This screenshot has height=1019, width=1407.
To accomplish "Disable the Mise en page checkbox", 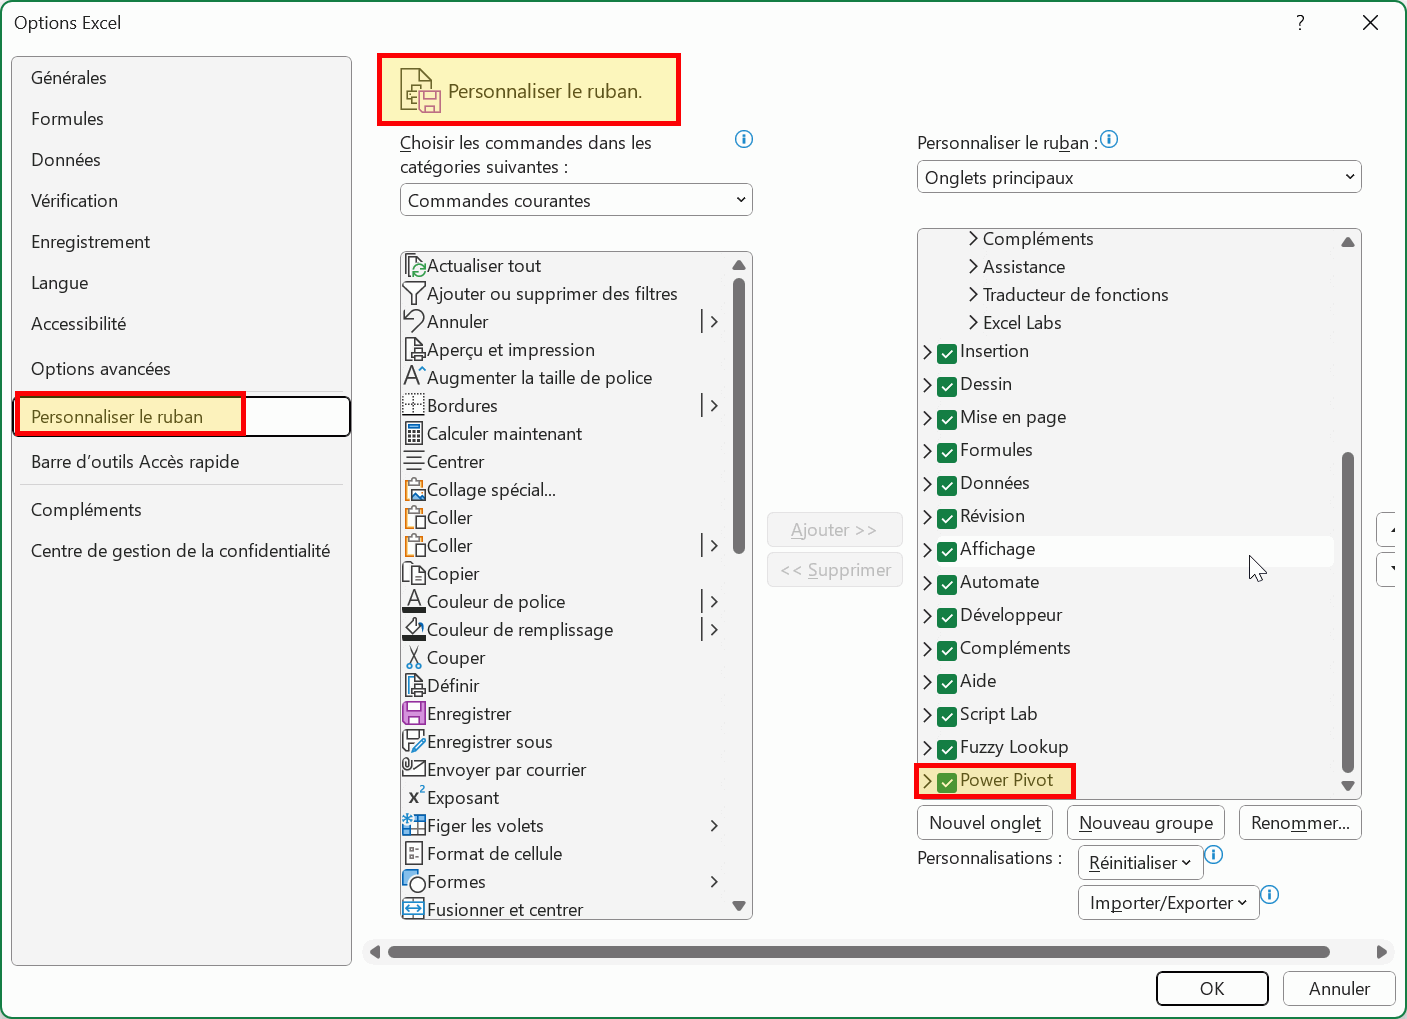I will coord(947,419).
